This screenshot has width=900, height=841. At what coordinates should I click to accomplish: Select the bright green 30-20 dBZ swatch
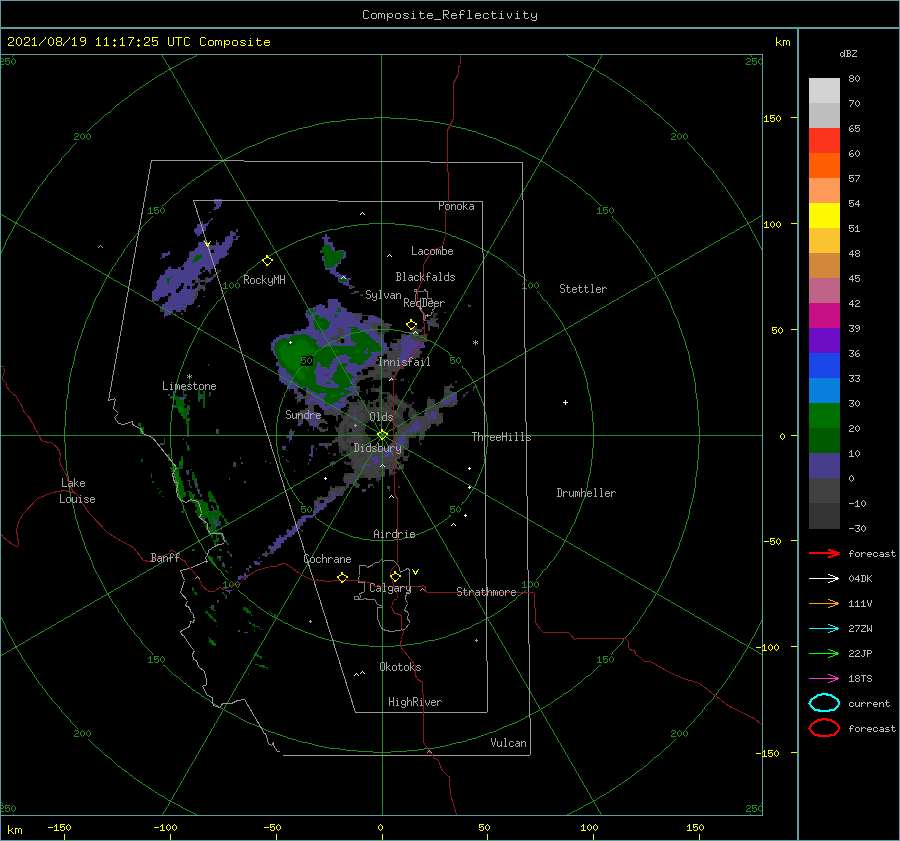824,415
